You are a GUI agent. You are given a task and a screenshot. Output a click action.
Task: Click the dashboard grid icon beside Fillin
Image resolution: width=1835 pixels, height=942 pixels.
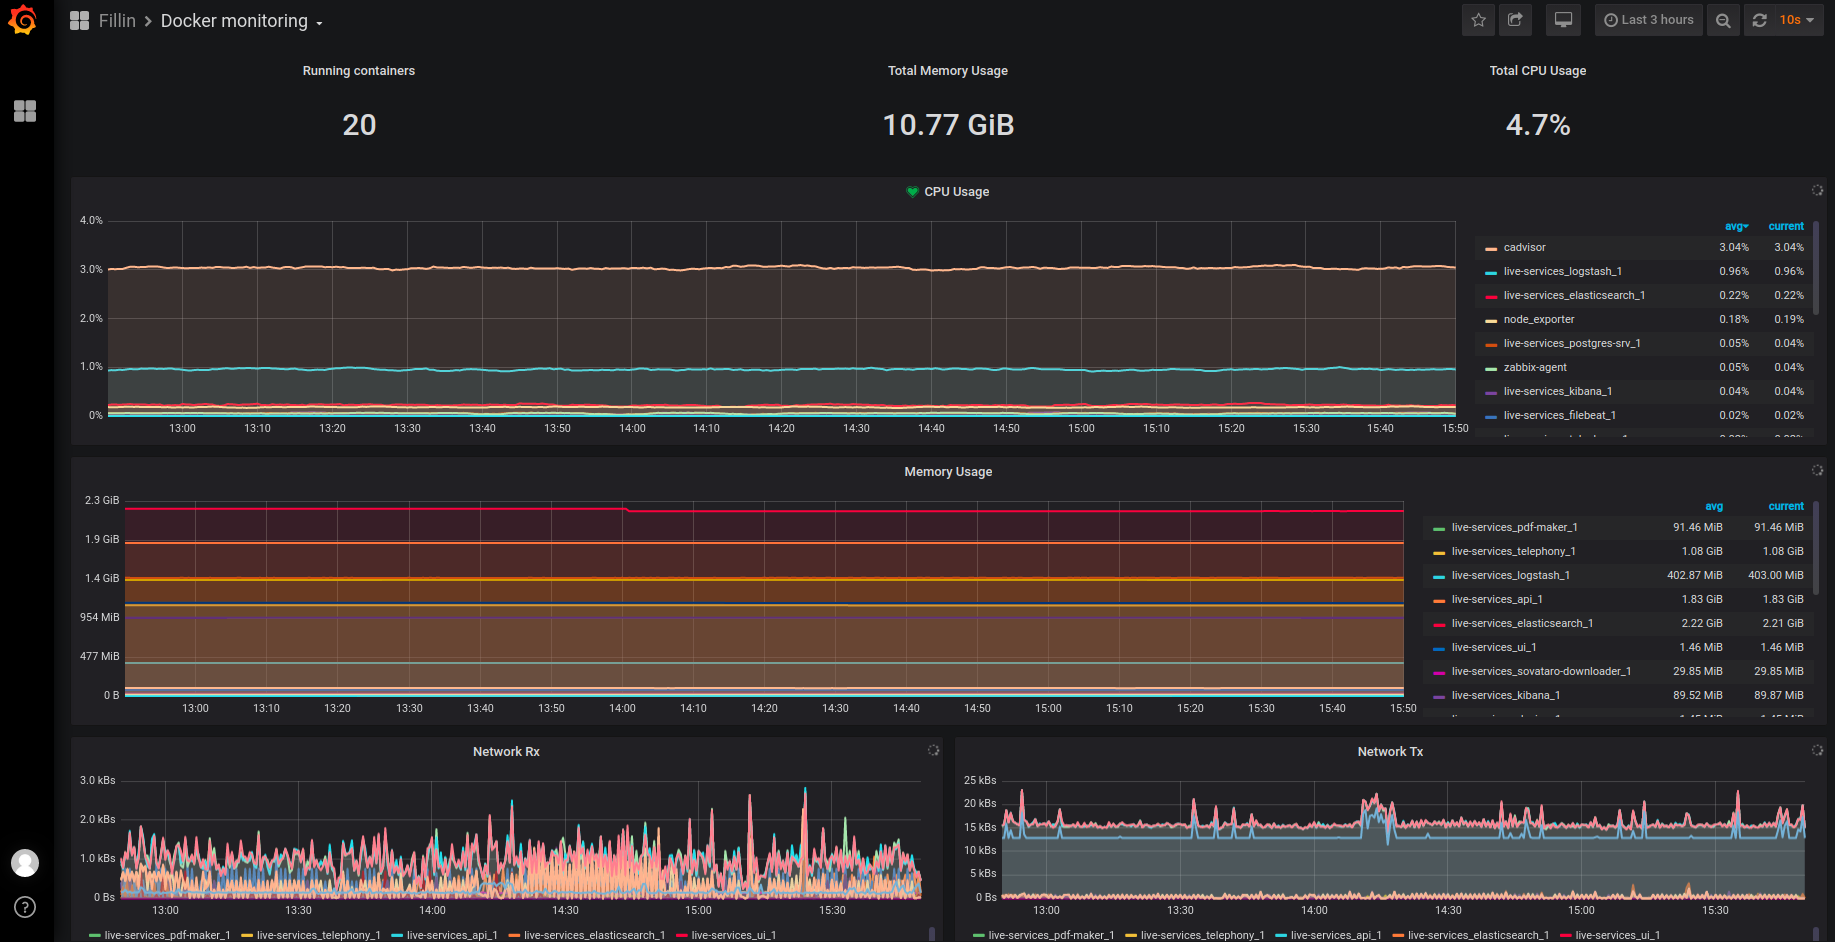coord(80,21)
